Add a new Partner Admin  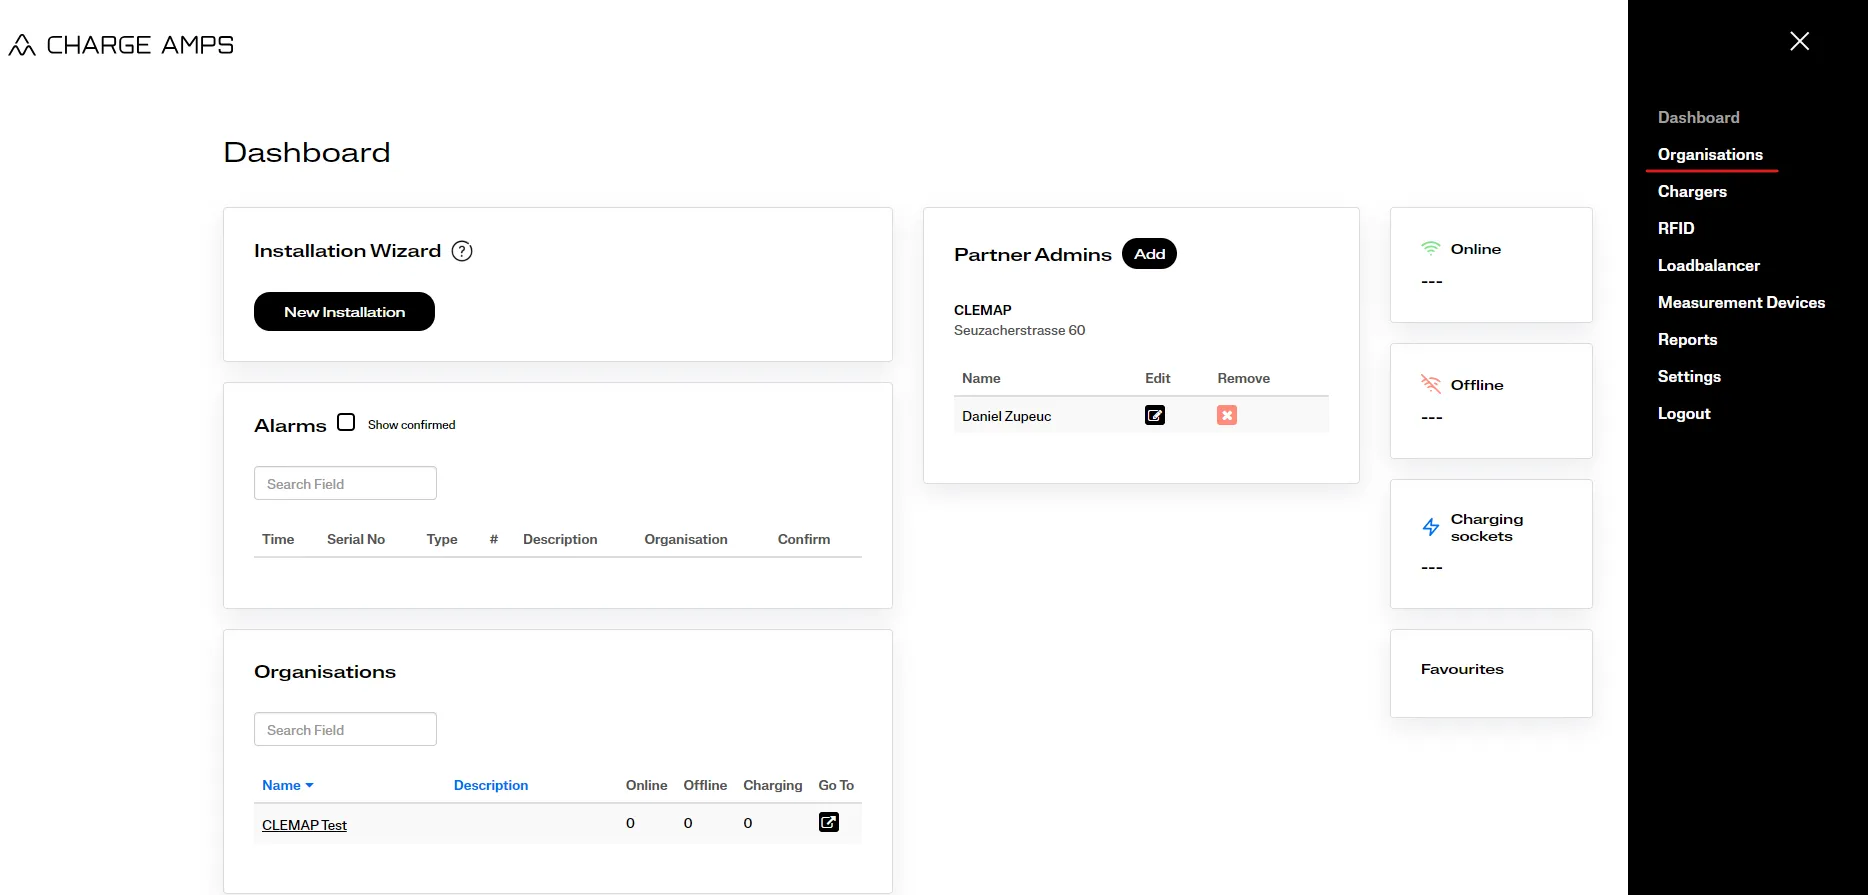click(1149, 254)
